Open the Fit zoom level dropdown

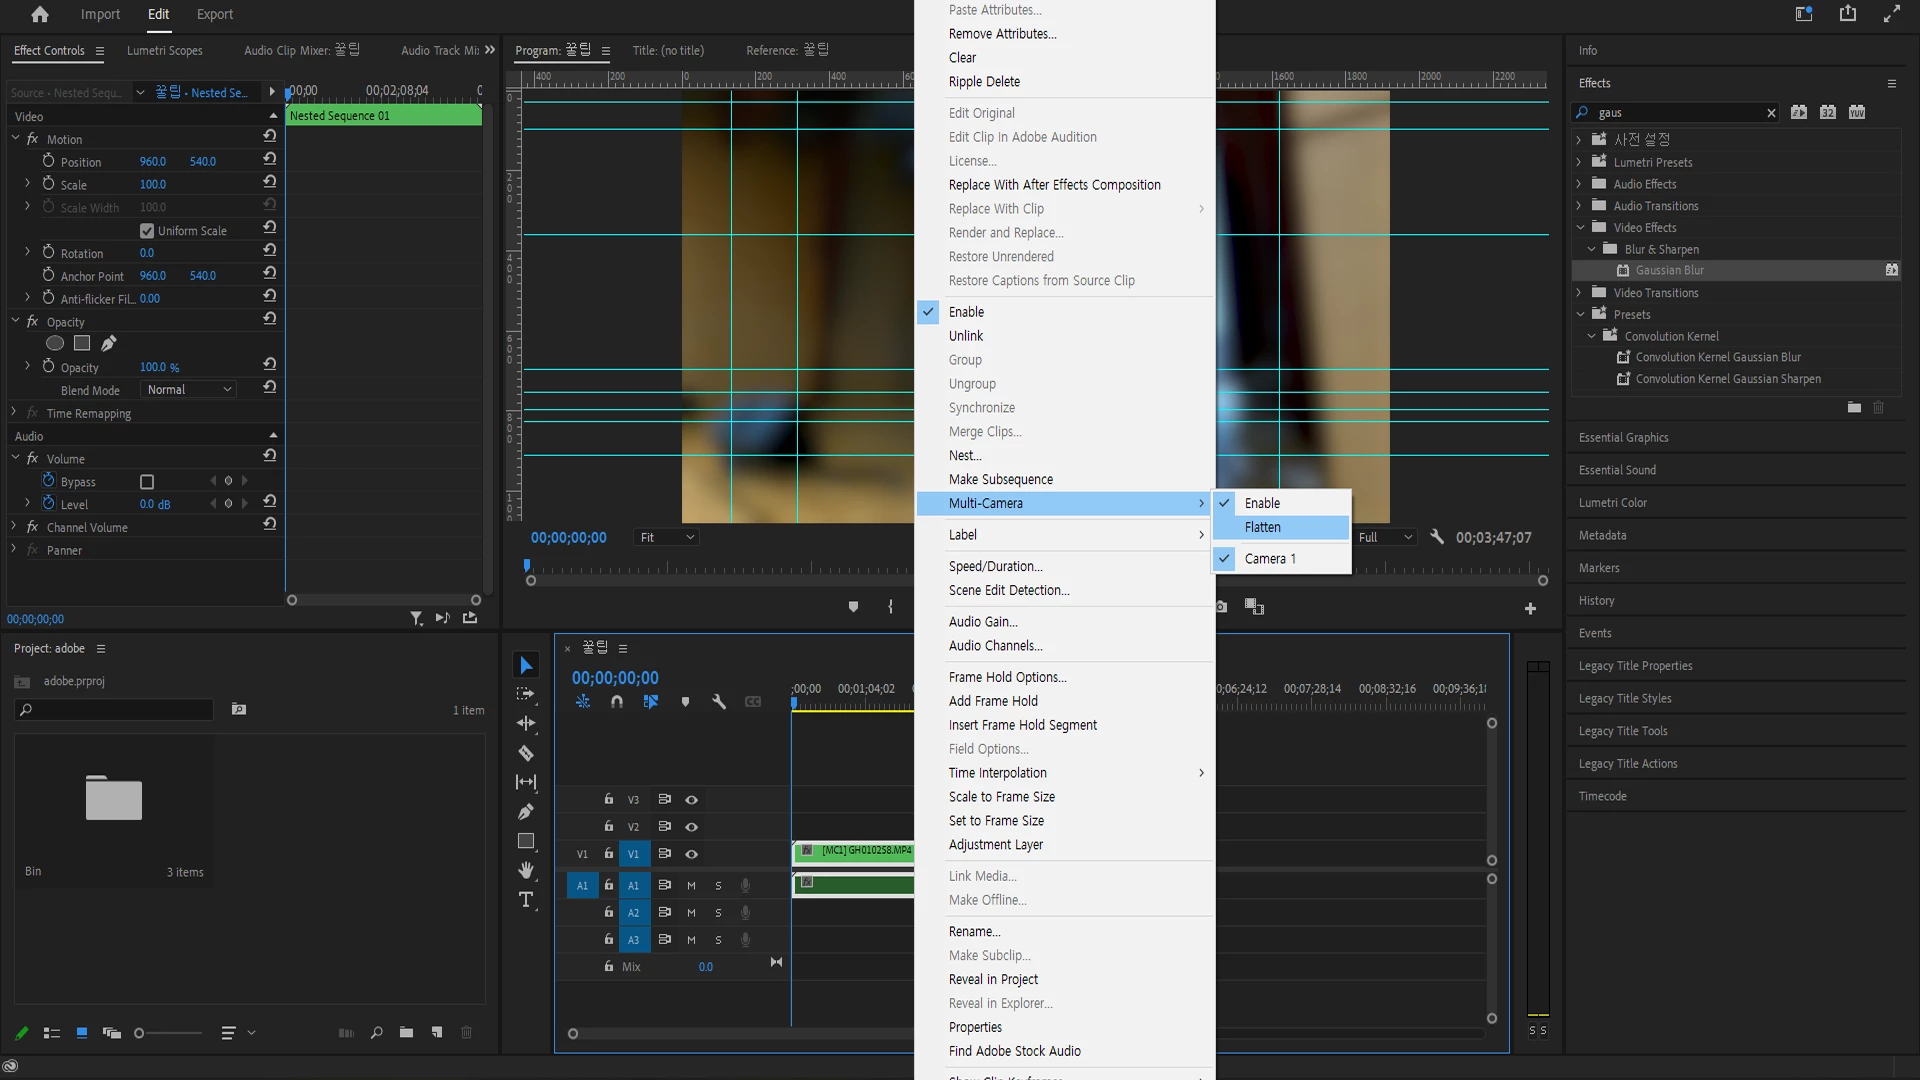click(666, 538)
